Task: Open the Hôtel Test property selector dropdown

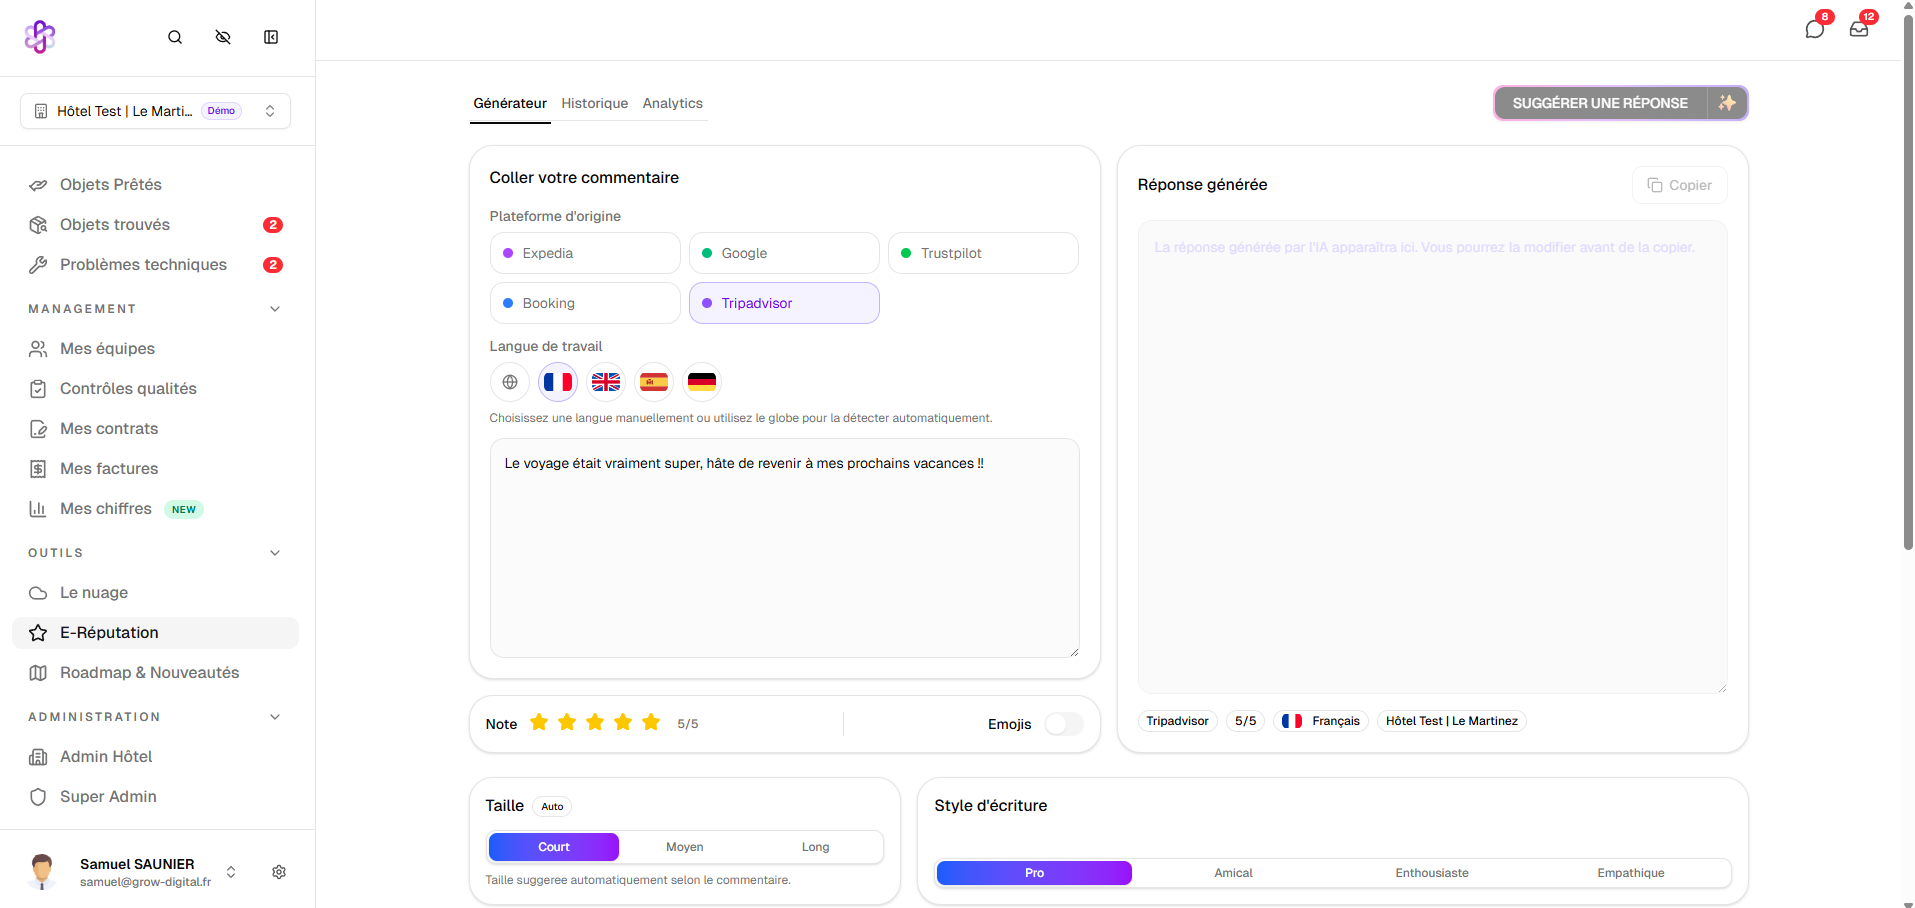Action: click(x=155, y=111)
